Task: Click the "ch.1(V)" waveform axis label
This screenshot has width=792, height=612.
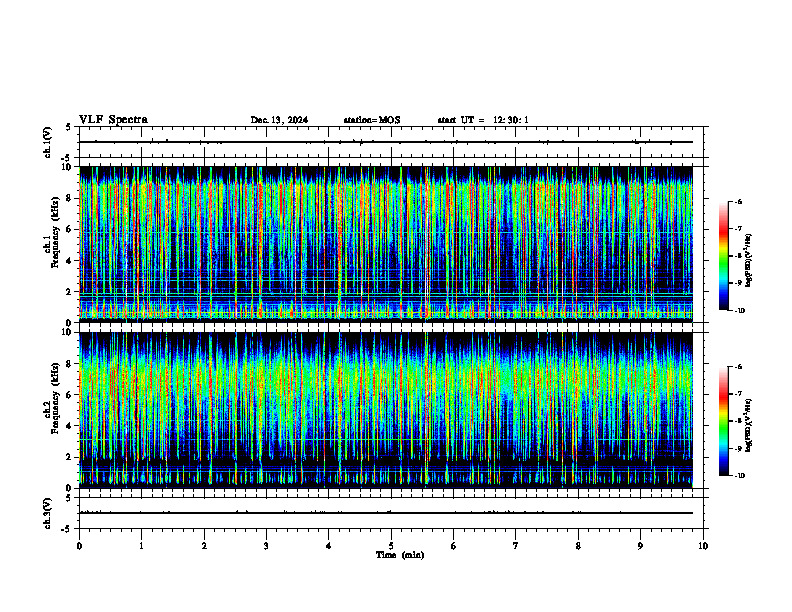Action: pyautogui.click(x=48, y=142)
